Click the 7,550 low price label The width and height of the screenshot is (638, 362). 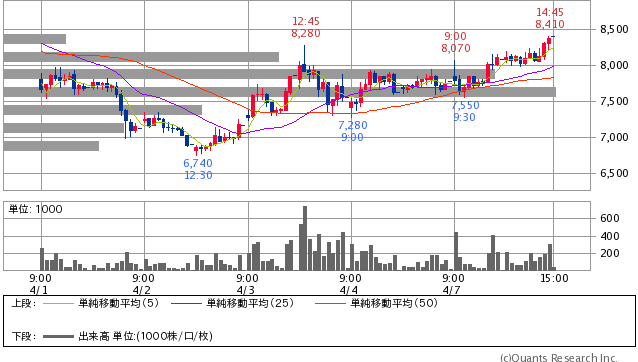465,105
